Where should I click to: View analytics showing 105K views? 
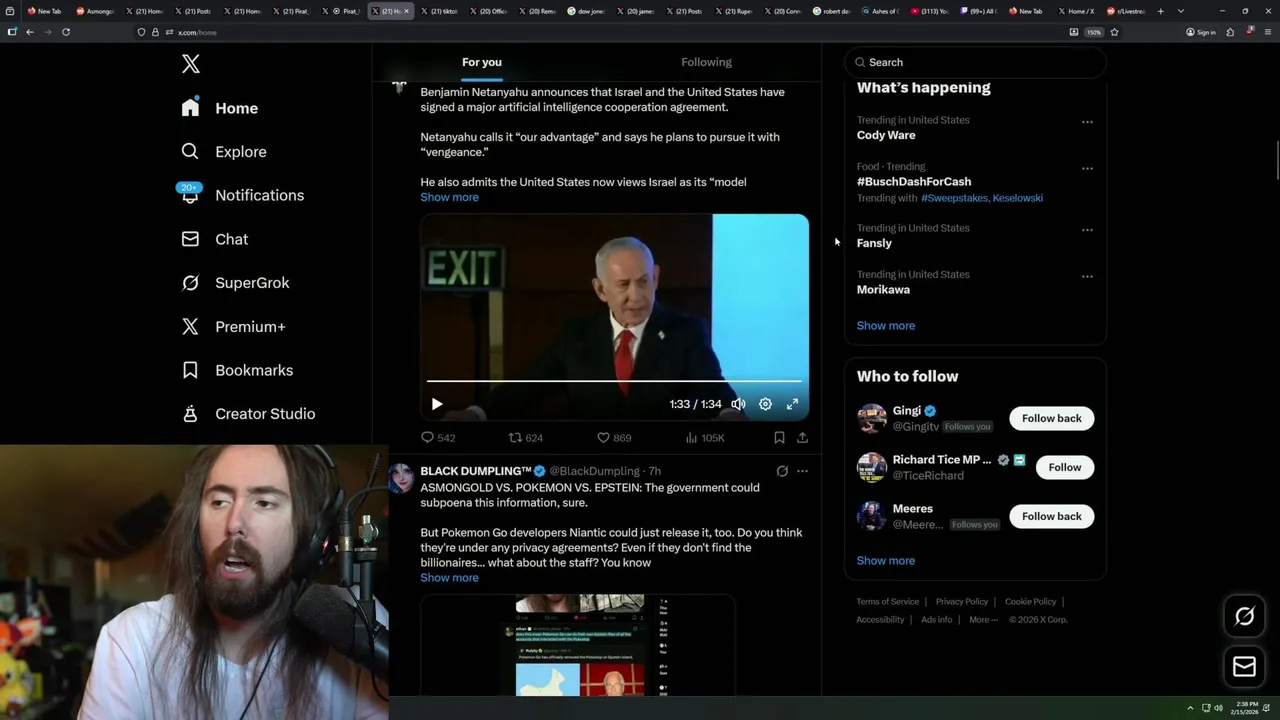(x=705, y=438)
